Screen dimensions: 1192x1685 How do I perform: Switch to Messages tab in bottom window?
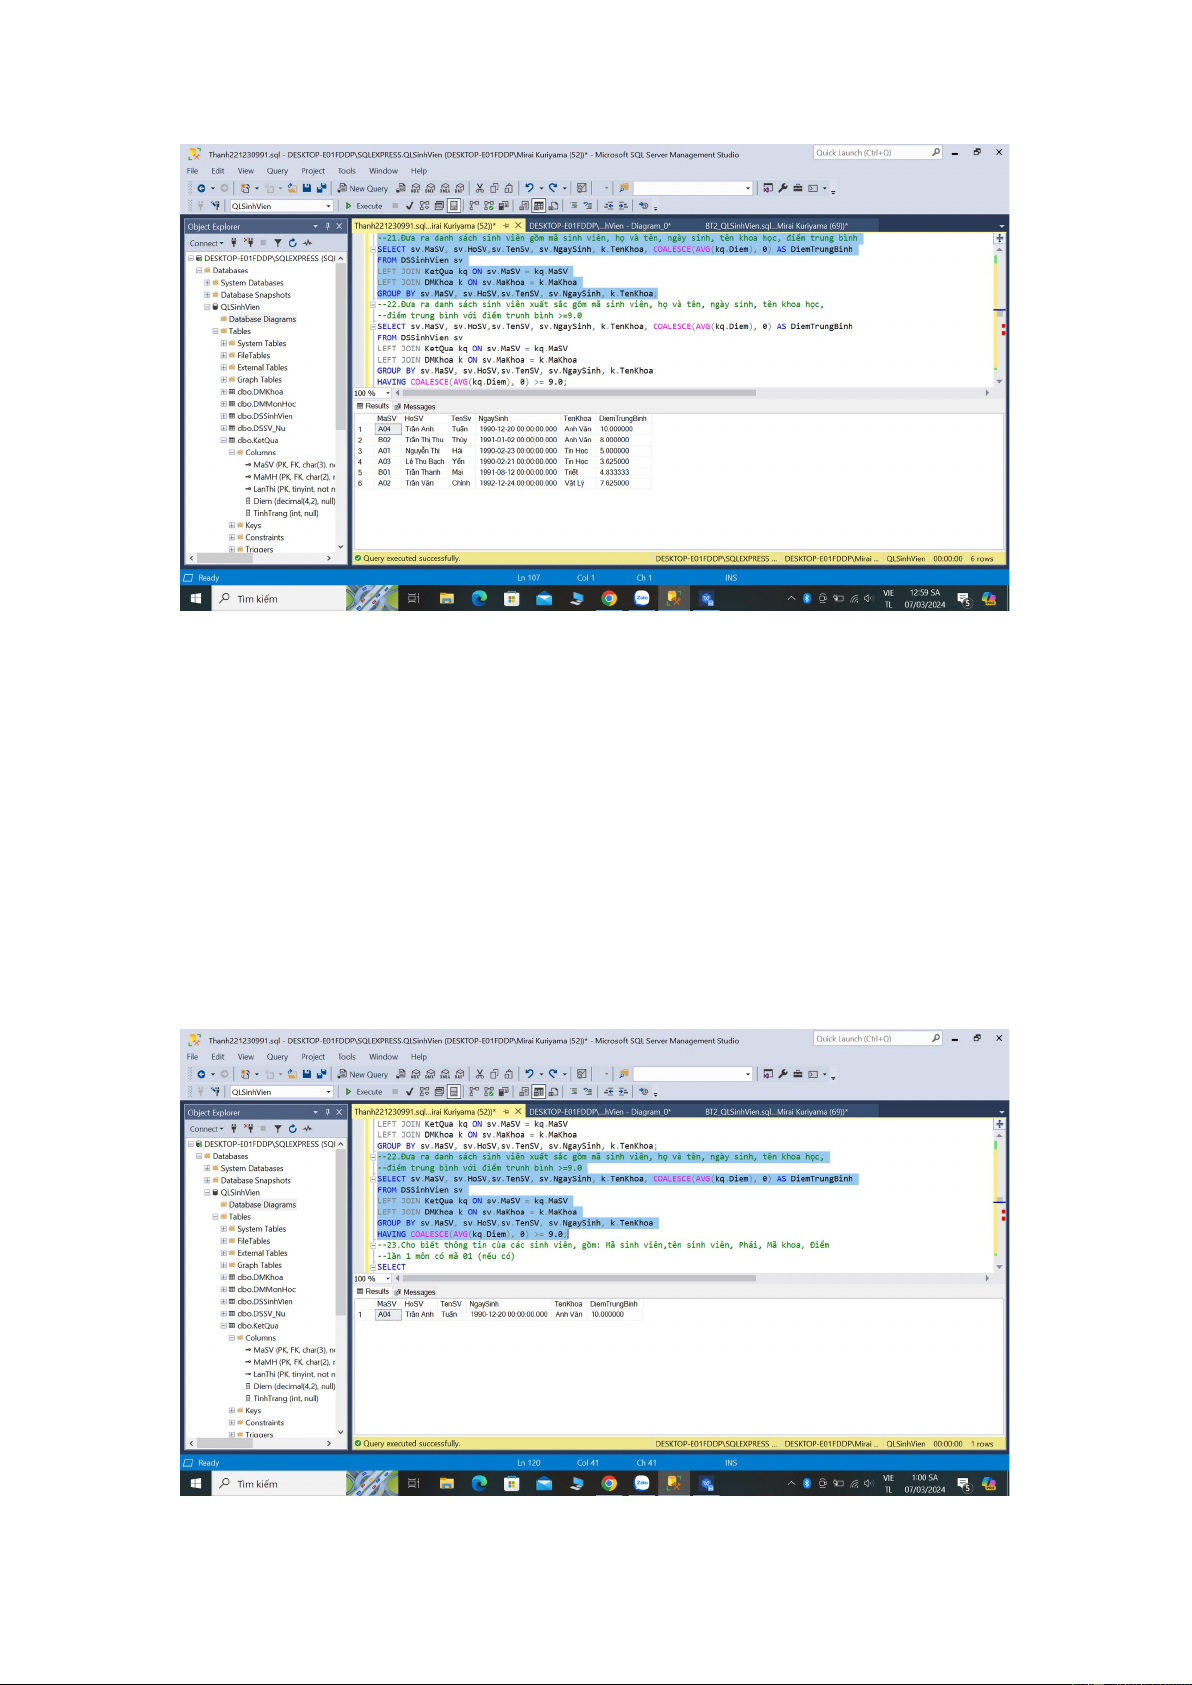415,1292
